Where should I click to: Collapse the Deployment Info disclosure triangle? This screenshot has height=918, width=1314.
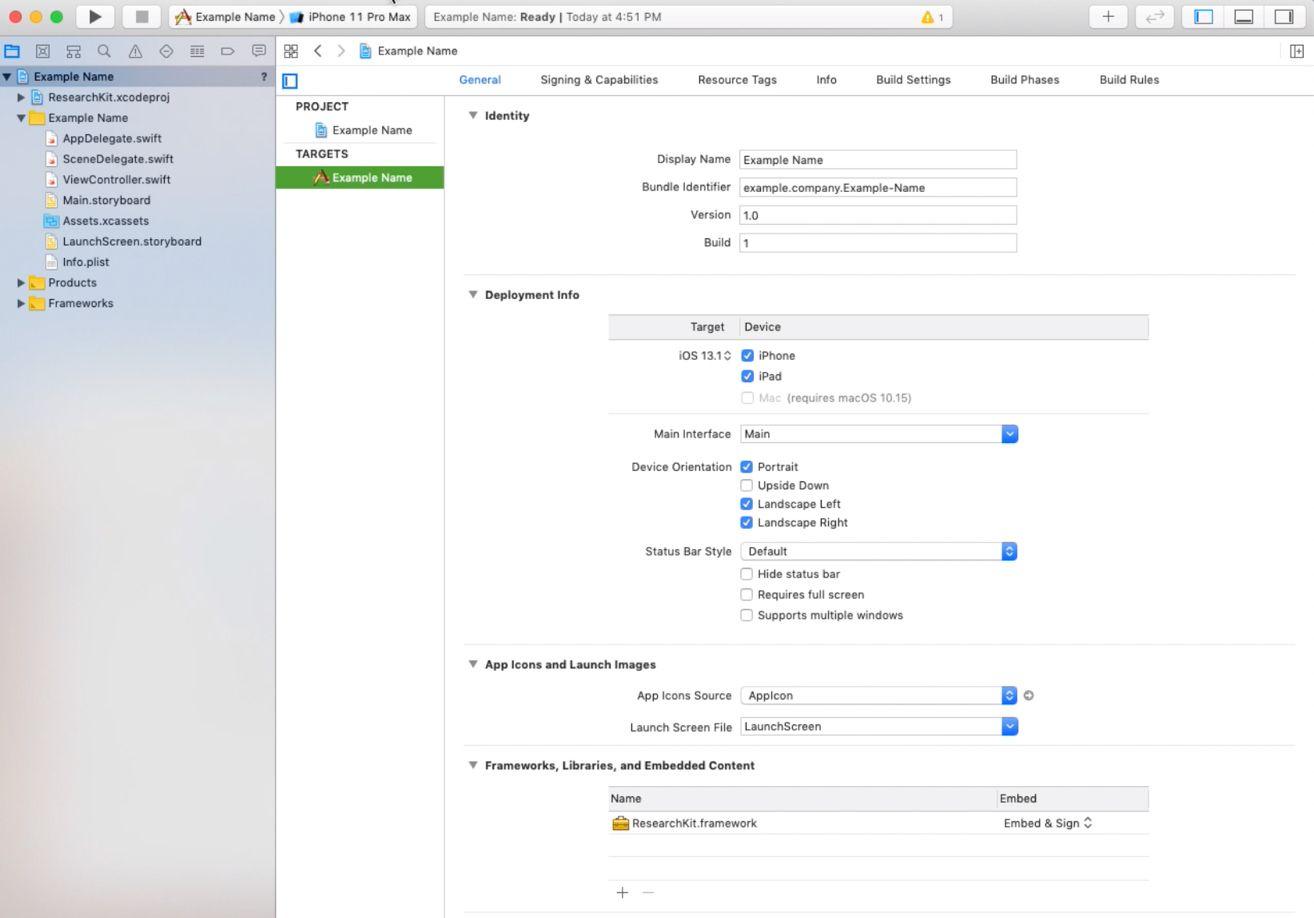[473, 294]
